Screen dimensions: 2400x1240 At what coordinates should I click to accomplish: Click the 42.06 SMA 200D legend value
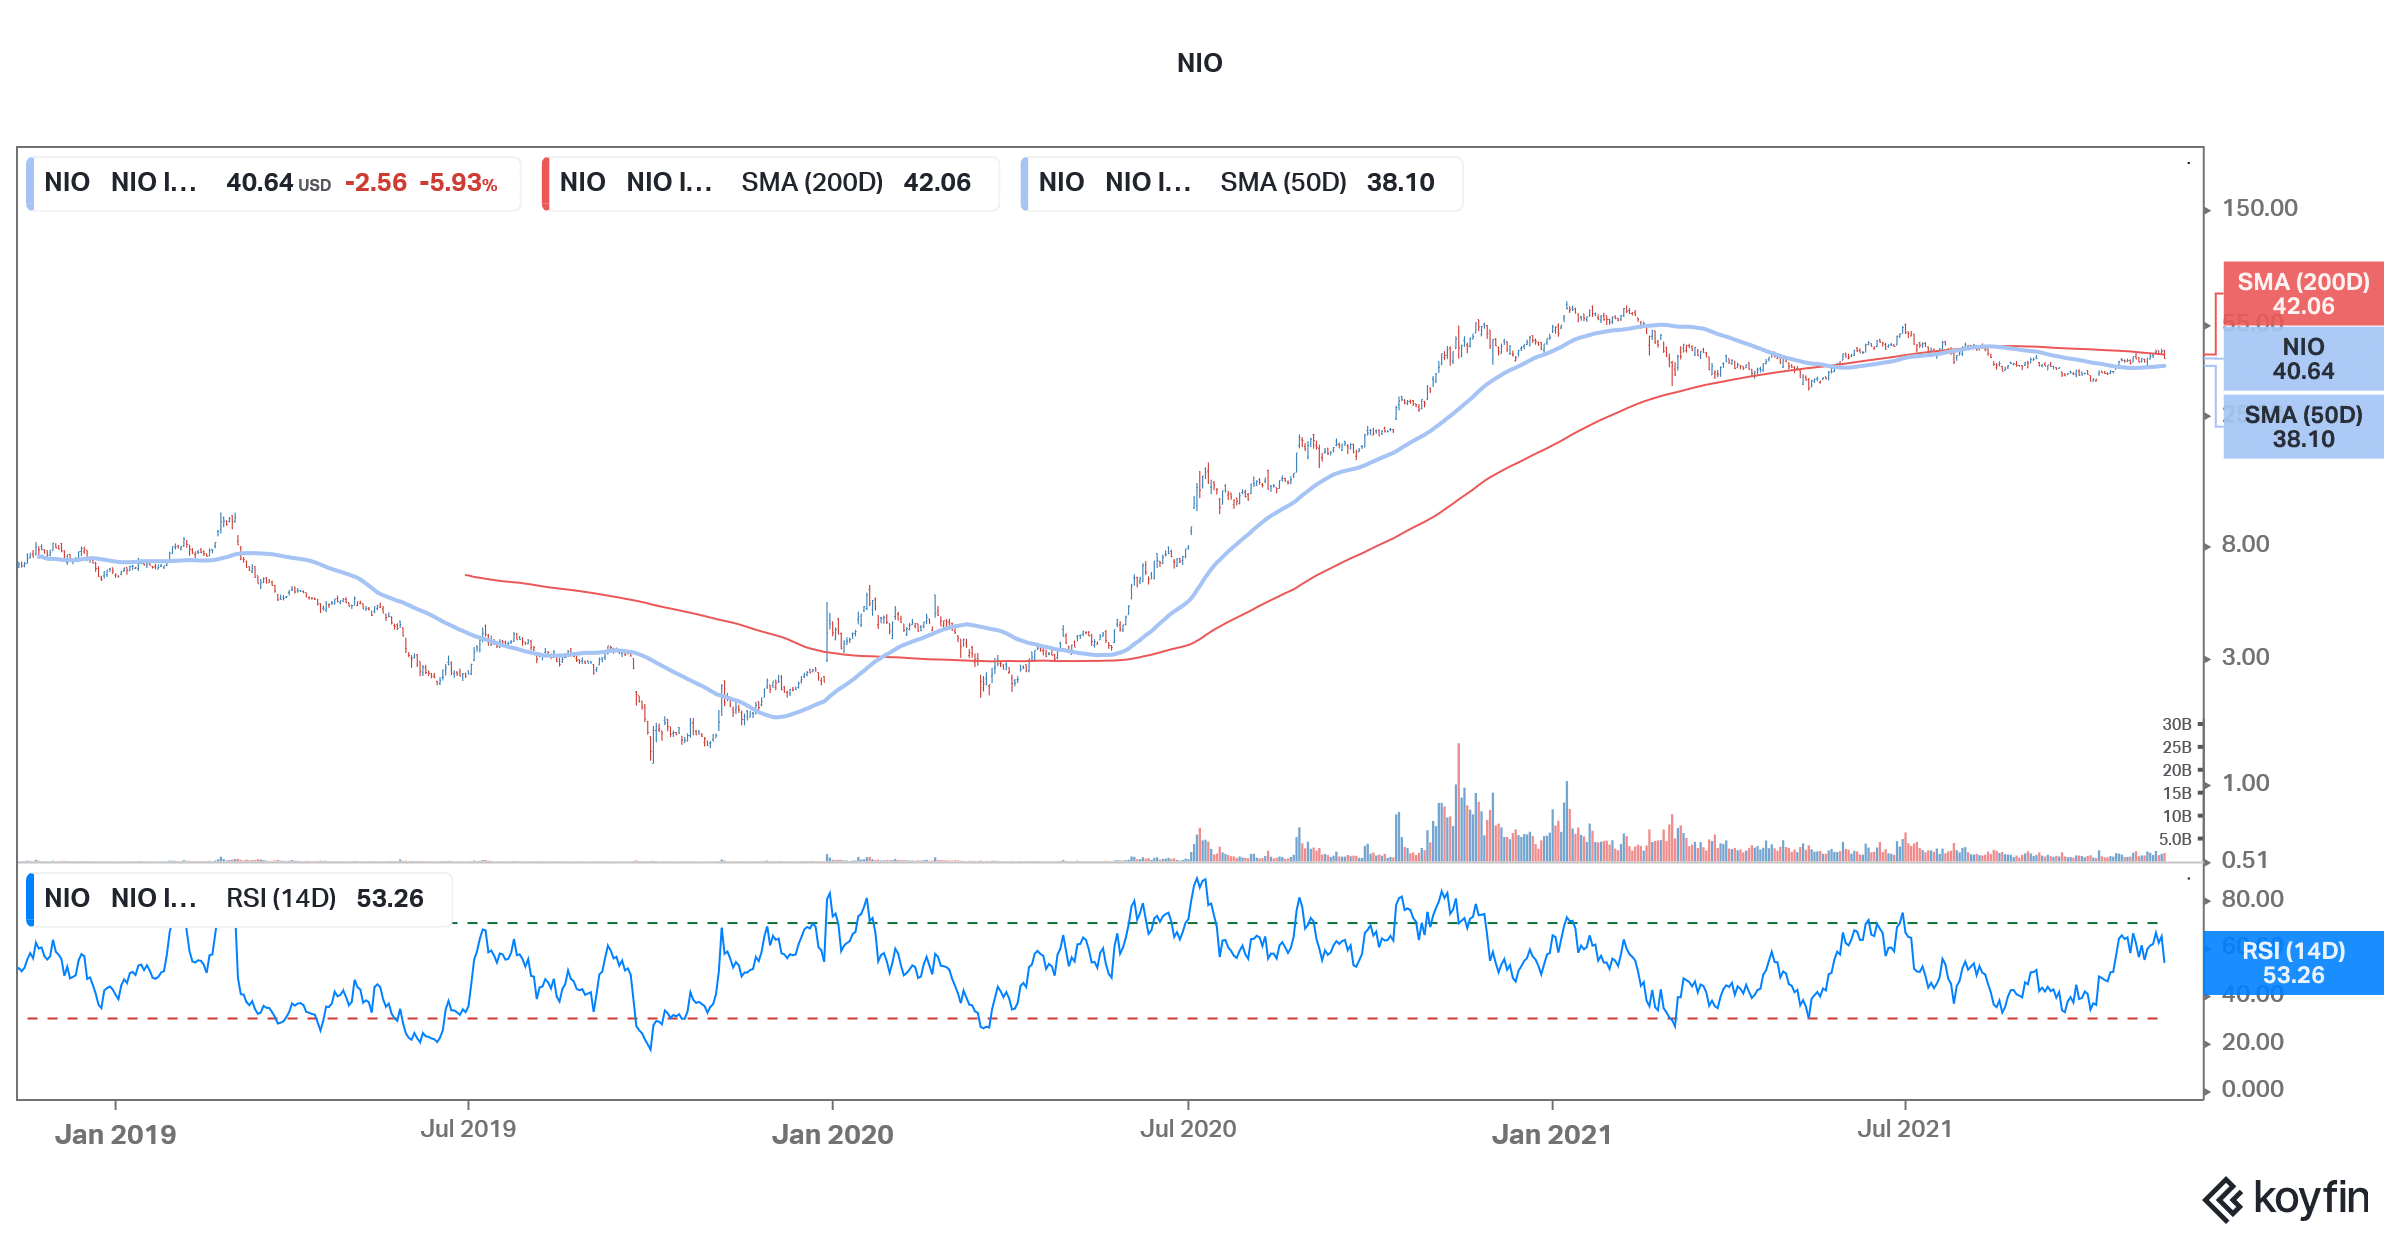point(937,183)
